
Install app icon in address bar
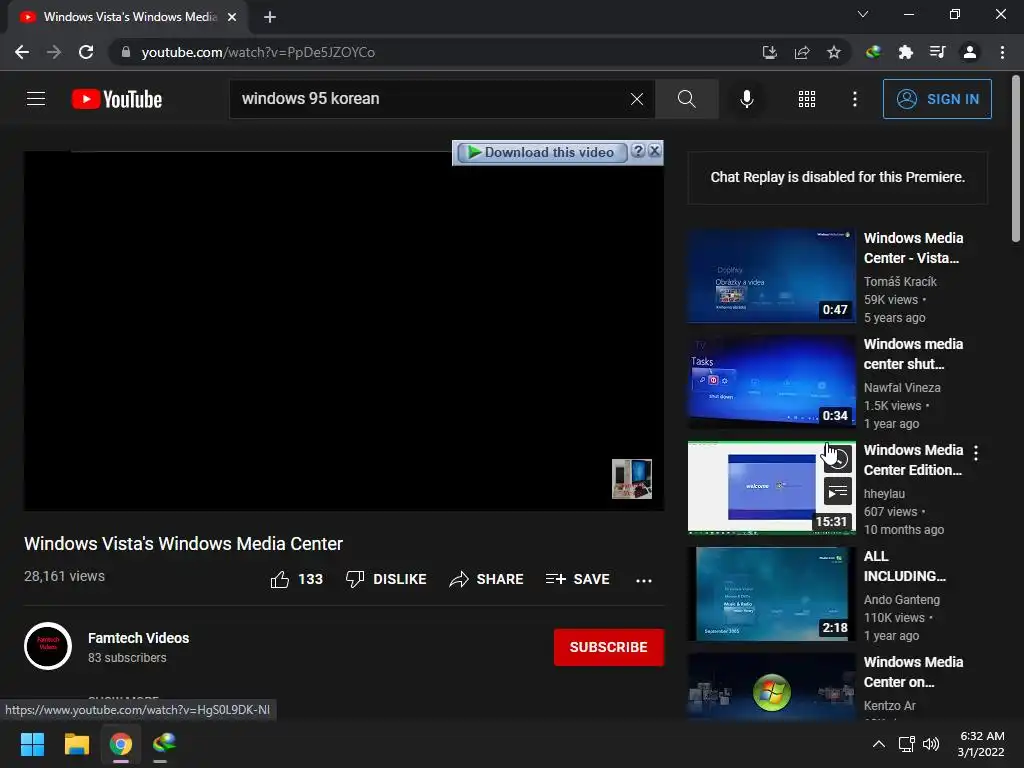tap(770, 52)
